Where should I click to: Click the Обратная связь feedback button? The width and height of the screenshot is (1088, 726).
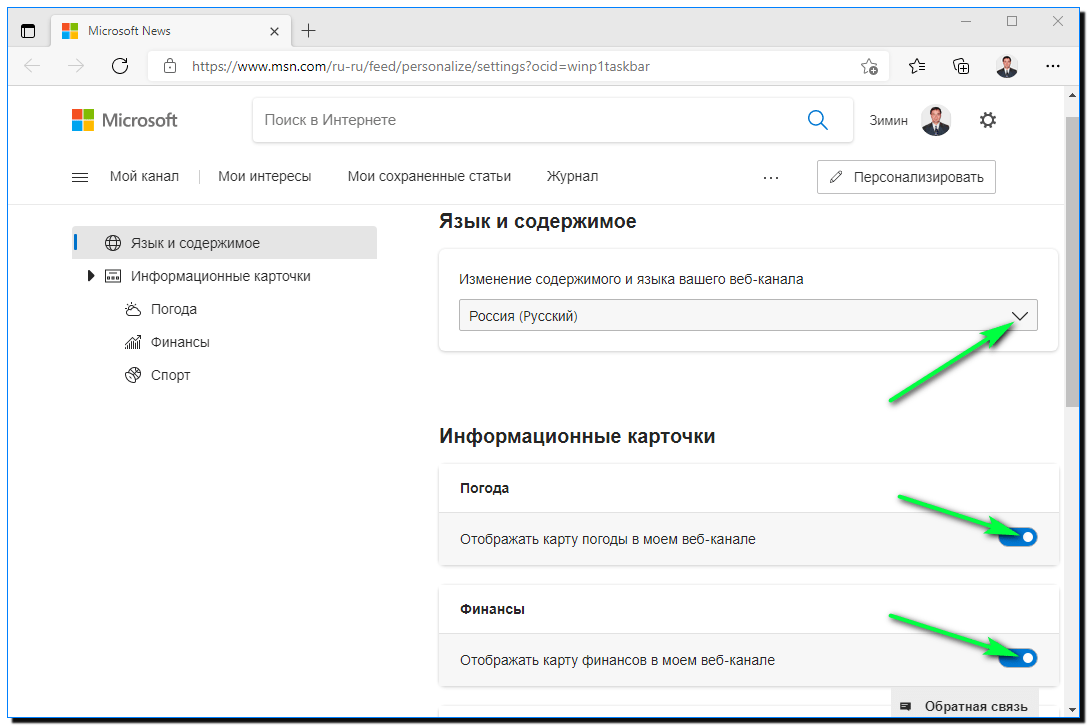pos(964,706)
